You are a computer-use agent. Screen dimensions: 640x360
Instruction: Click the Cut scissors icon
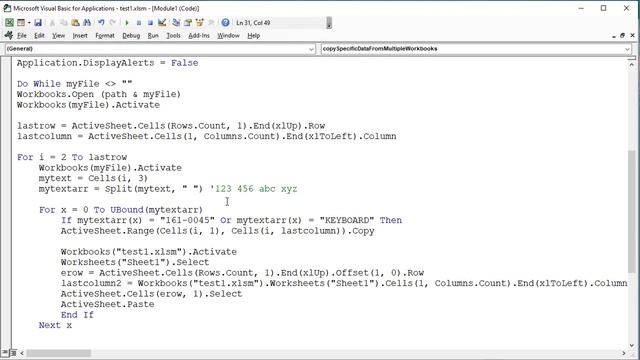pyautogui.click(x=52, y=23)
